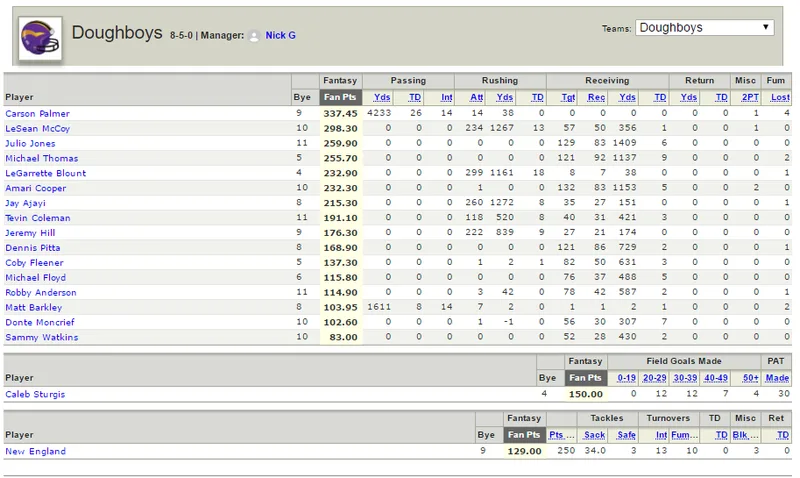Sort kickers by 50+ field goals
Screen dimensions: 800x478
pos(751,378)
